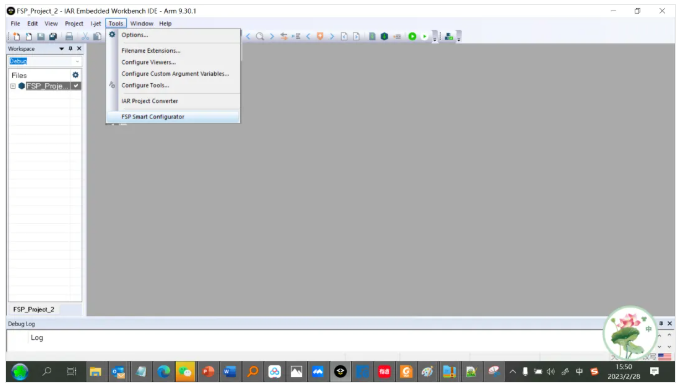Click the Save toolbar icon

pos(41,37)
